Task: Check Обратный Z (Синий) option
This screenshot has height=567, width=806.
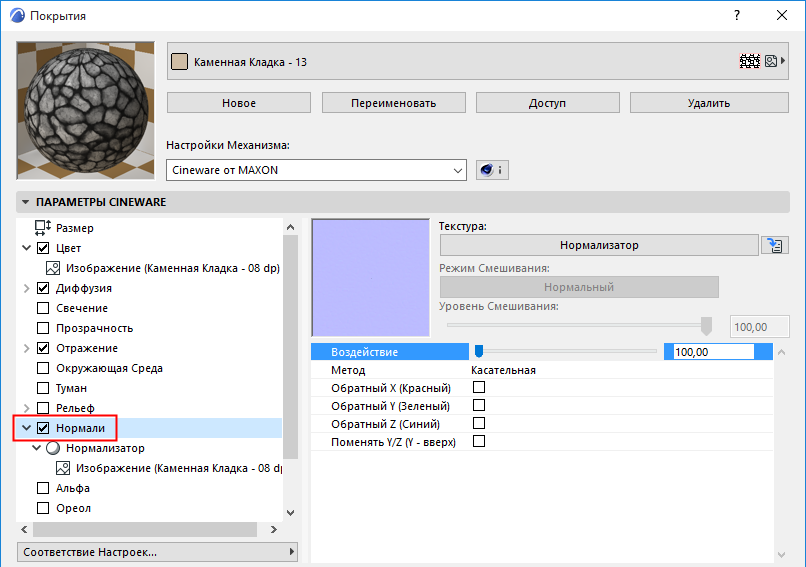Action: (479, 423)
